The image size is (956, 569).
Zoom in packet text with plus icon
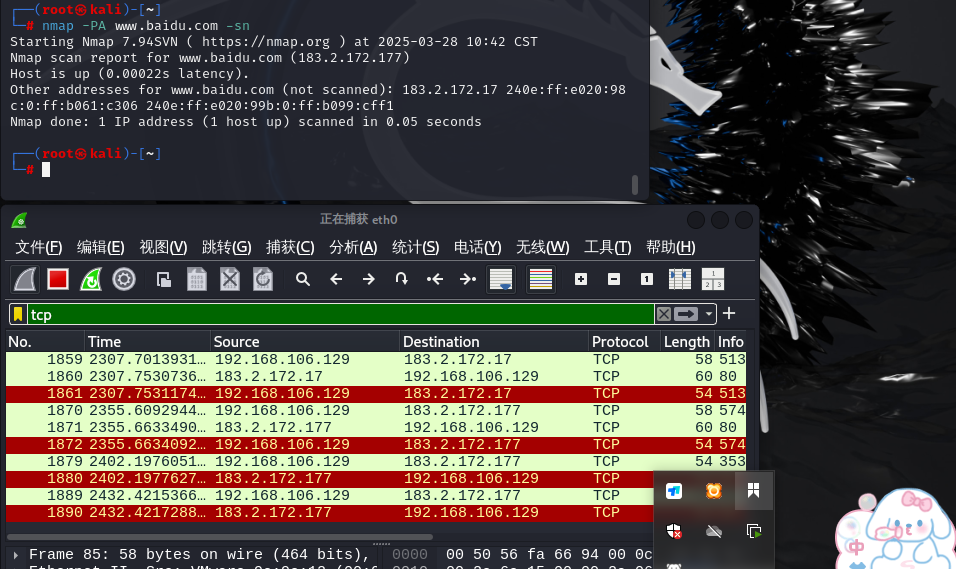pyautogui.click(x=581, y=279)
